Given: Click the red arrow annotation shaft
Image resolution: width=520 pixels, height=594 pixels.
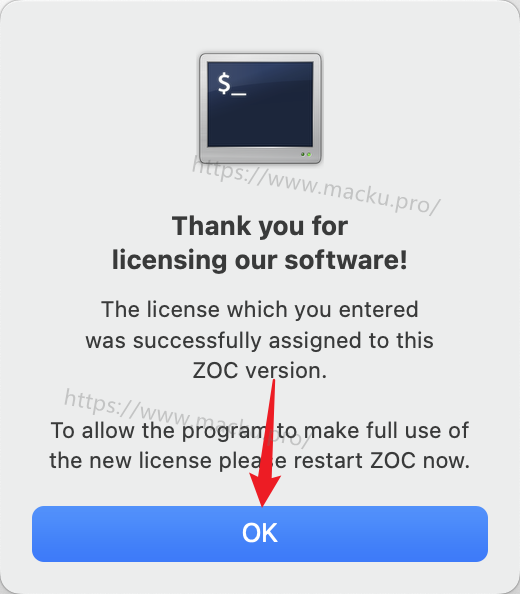Looking at the screenshot, I should click(x=269, y=428).
